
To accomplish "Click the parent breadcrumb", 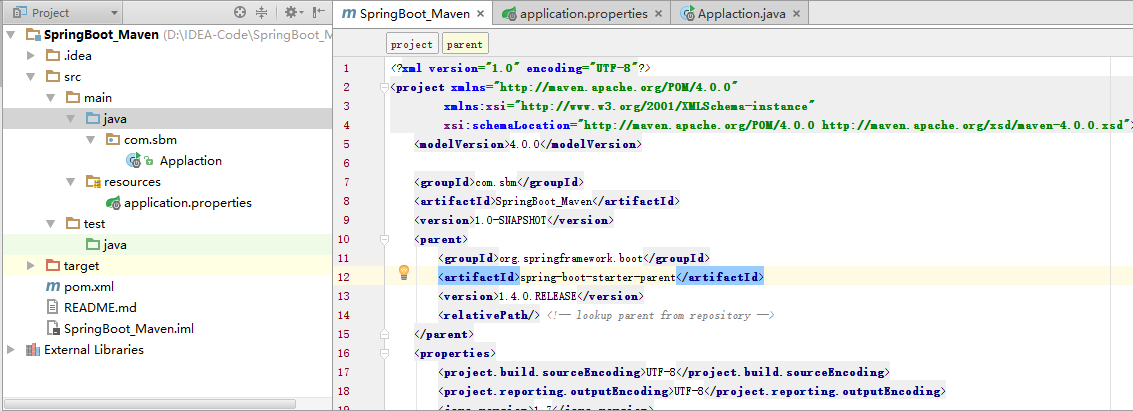I will (x=465, y=44).
